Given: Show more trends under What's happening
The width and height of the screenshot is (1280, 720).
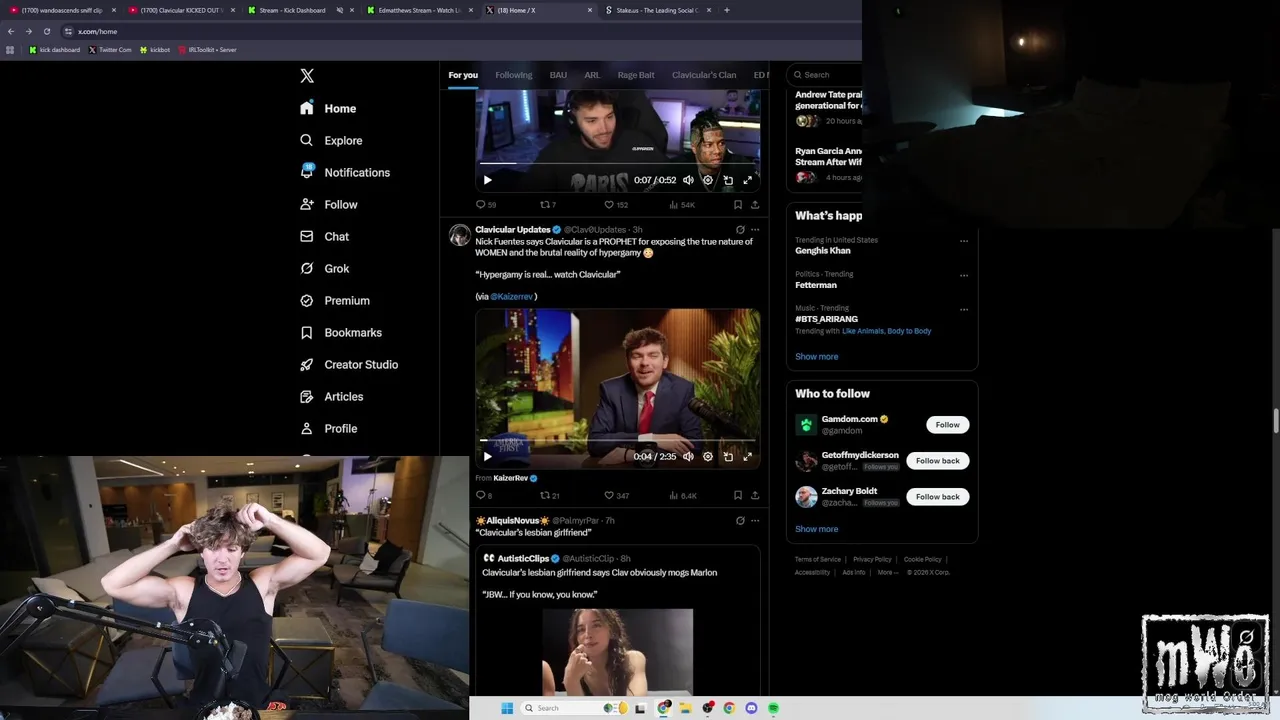Looking at the screenshot, I should (x=817, y=356).
